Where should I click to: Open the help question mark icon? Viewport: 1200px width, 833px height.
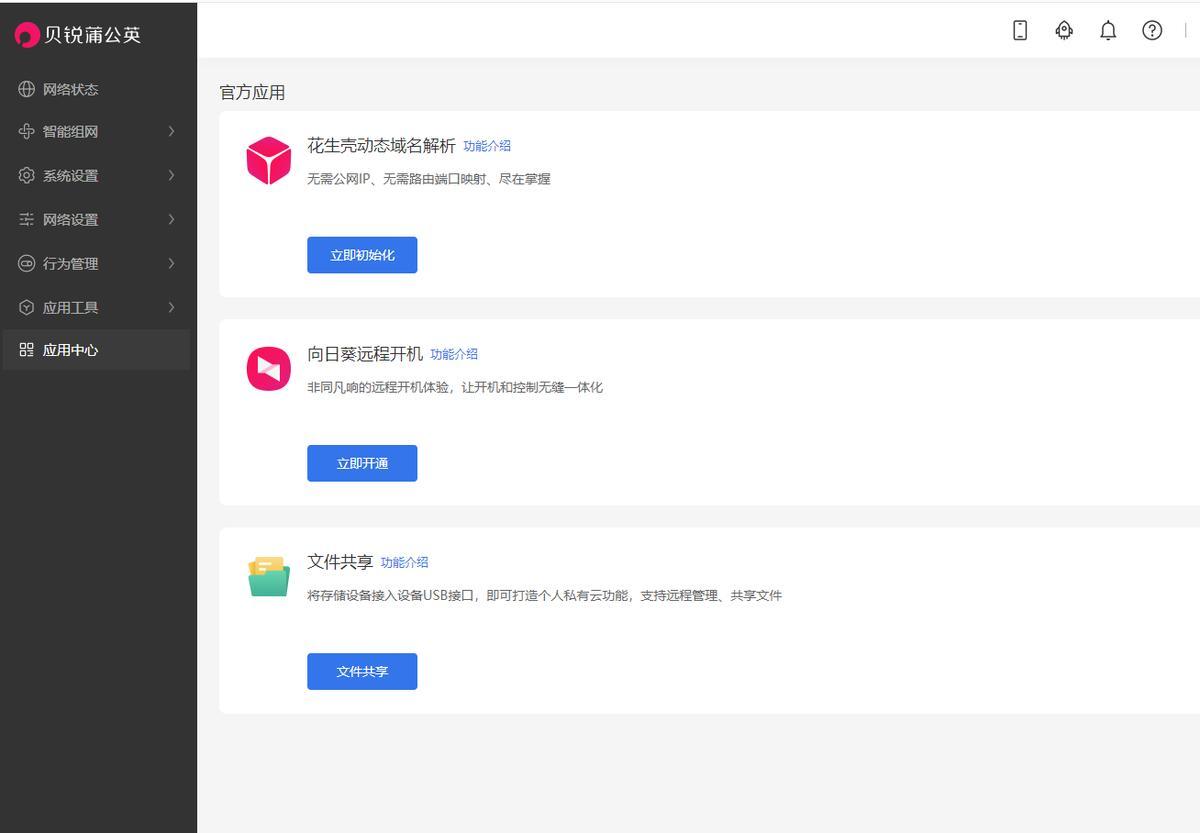[1152, 30]
